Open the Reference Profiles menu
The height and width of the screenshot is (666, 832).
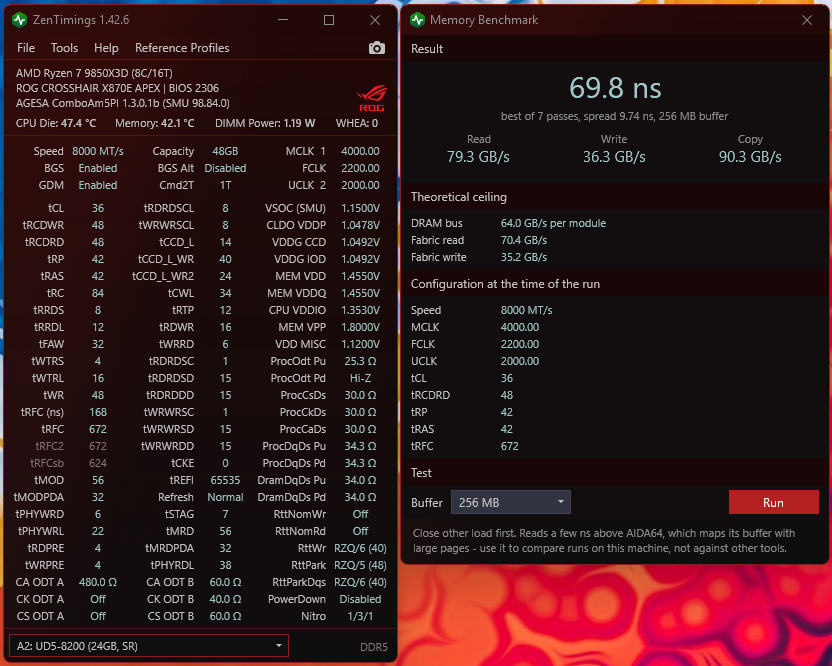(182, 48)
